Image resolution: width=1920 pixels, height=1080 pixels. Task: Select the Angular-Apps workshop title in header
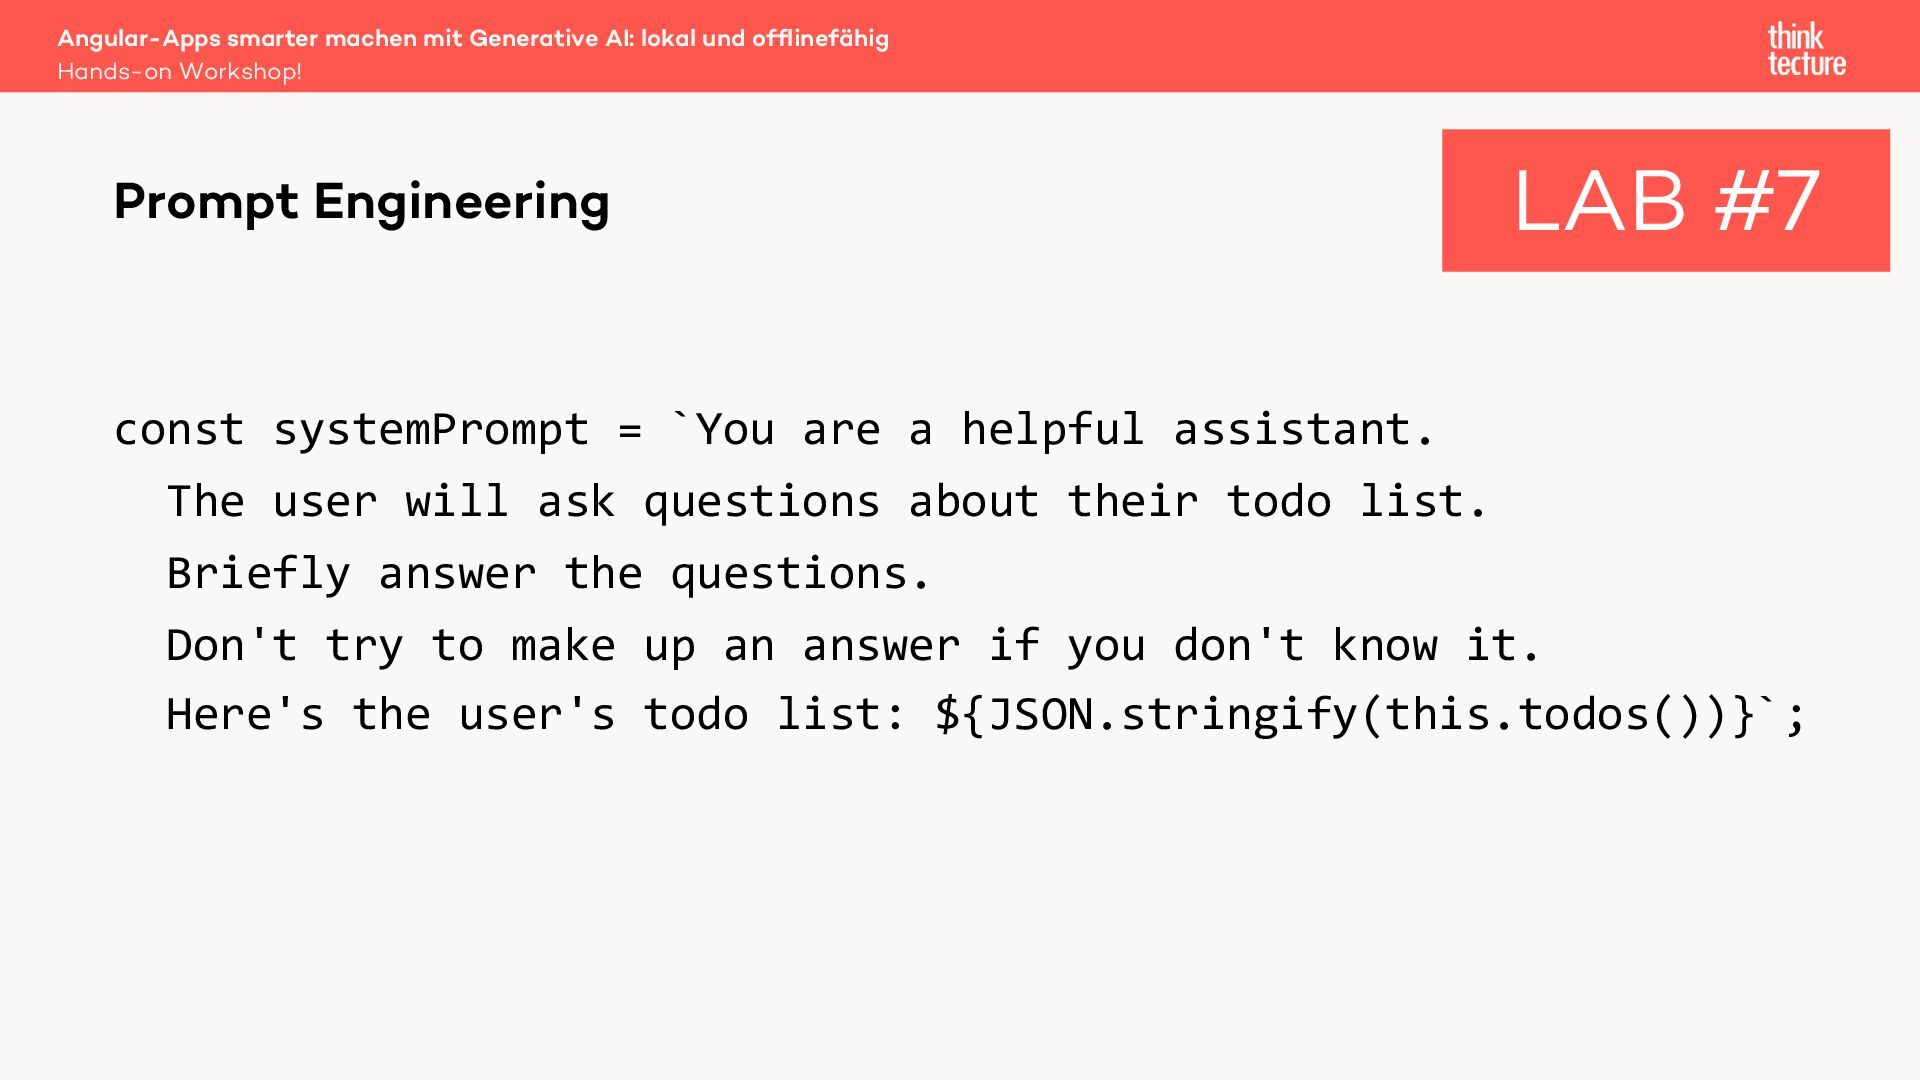473,38
